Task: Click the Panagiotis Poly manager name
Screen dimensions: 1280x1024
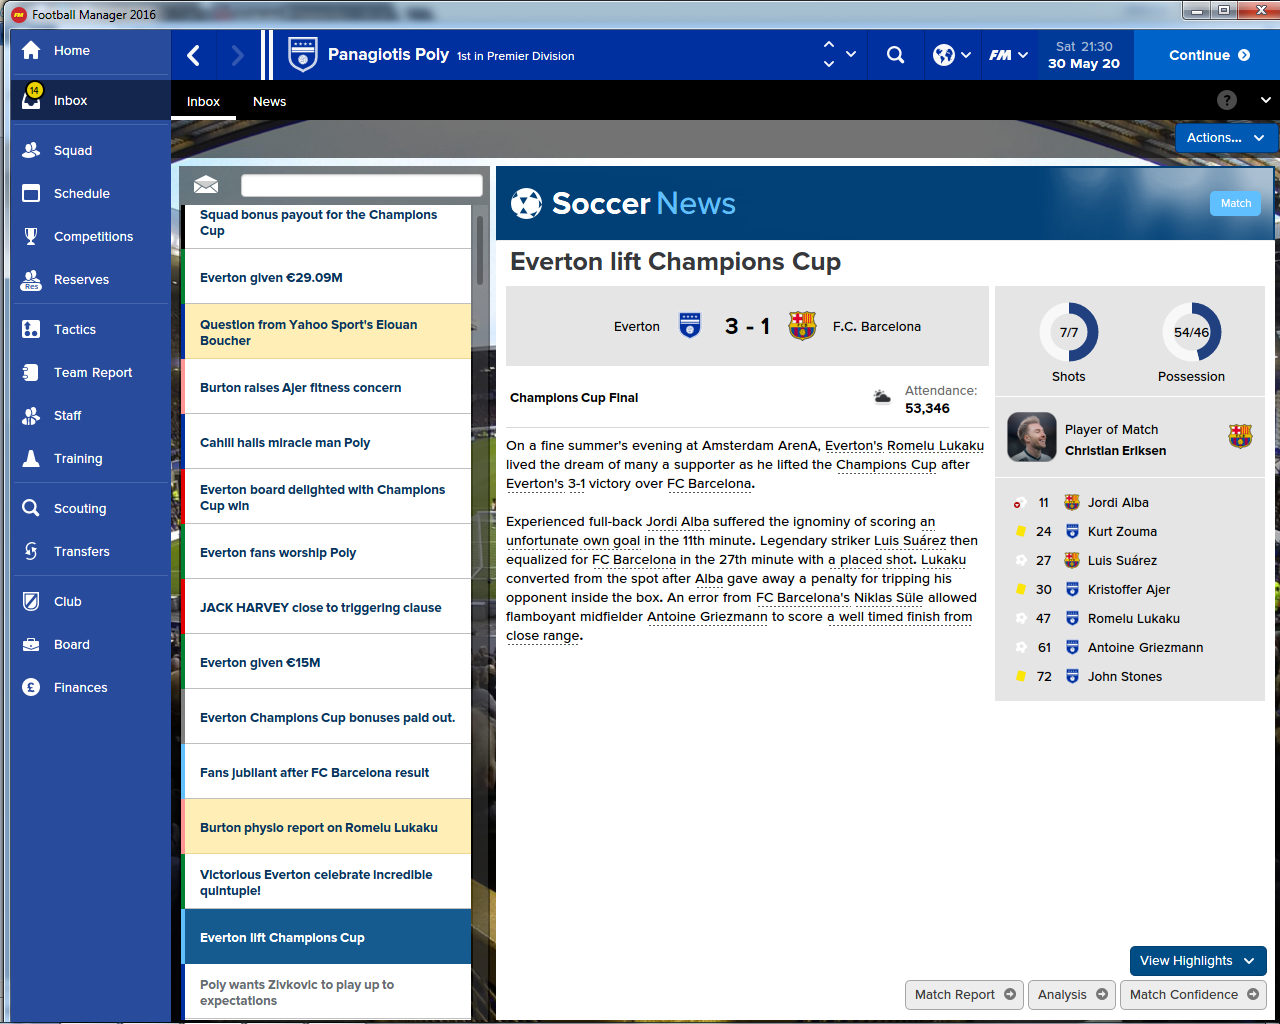Action: click(388, 55)
